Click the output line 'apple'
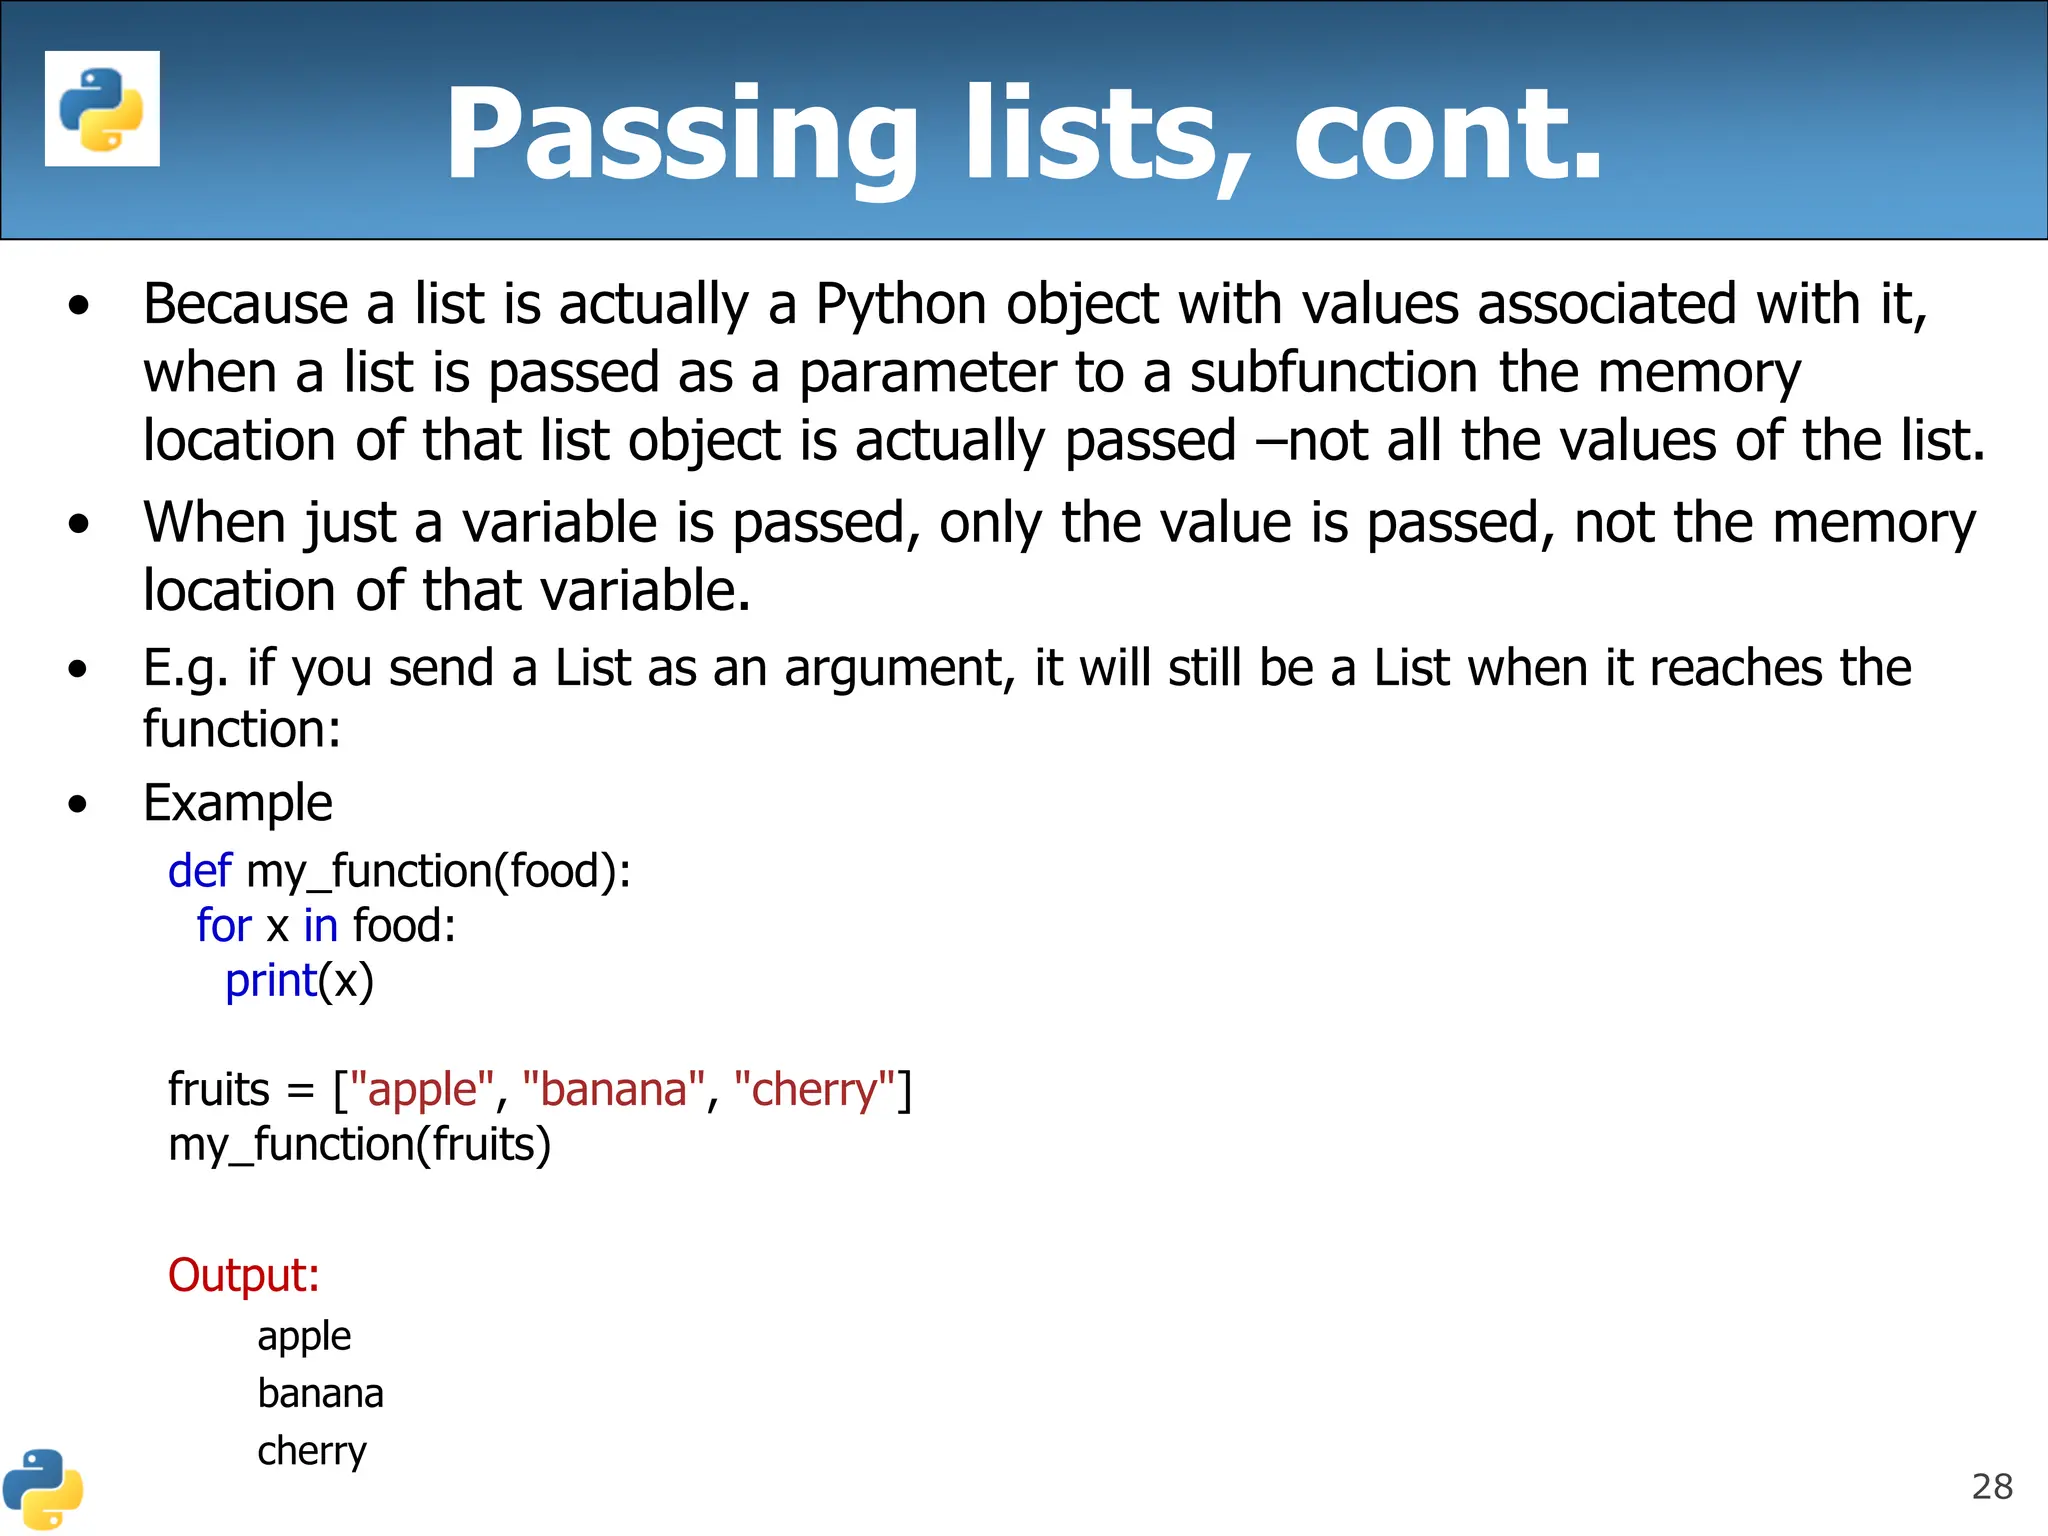2048x1536 pixels. pyautogui.click(x=304, y=1338)
